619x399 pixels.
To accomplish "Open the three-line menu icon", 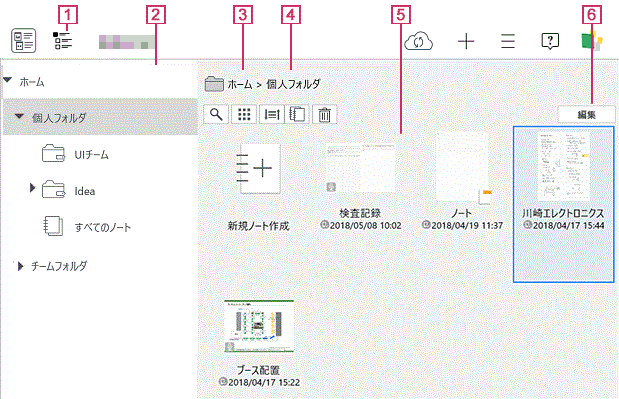I will [508, 41].
